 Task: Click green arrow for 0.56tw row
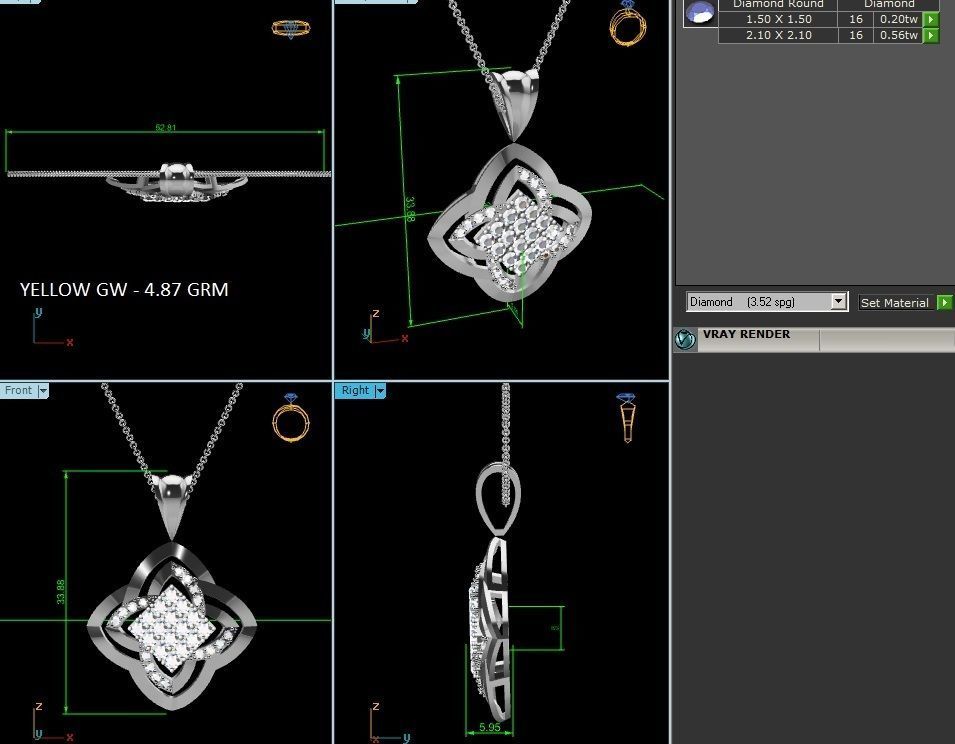(x=931, y=35)
